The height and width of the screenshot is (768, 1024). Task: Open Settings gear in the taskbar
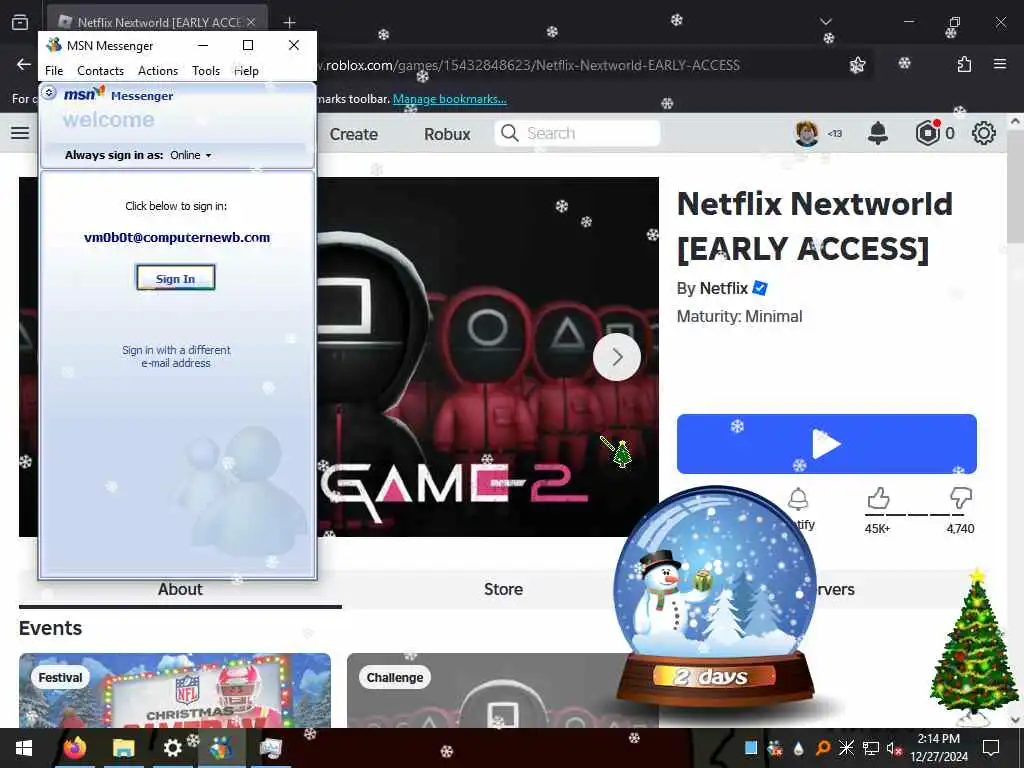172,748
